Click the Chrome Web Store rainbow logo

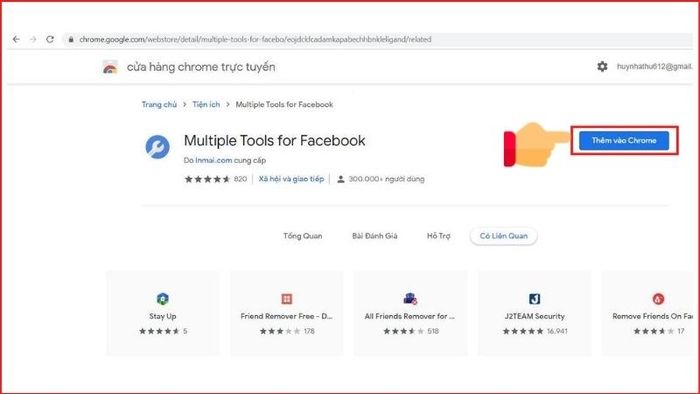(110, 67)
